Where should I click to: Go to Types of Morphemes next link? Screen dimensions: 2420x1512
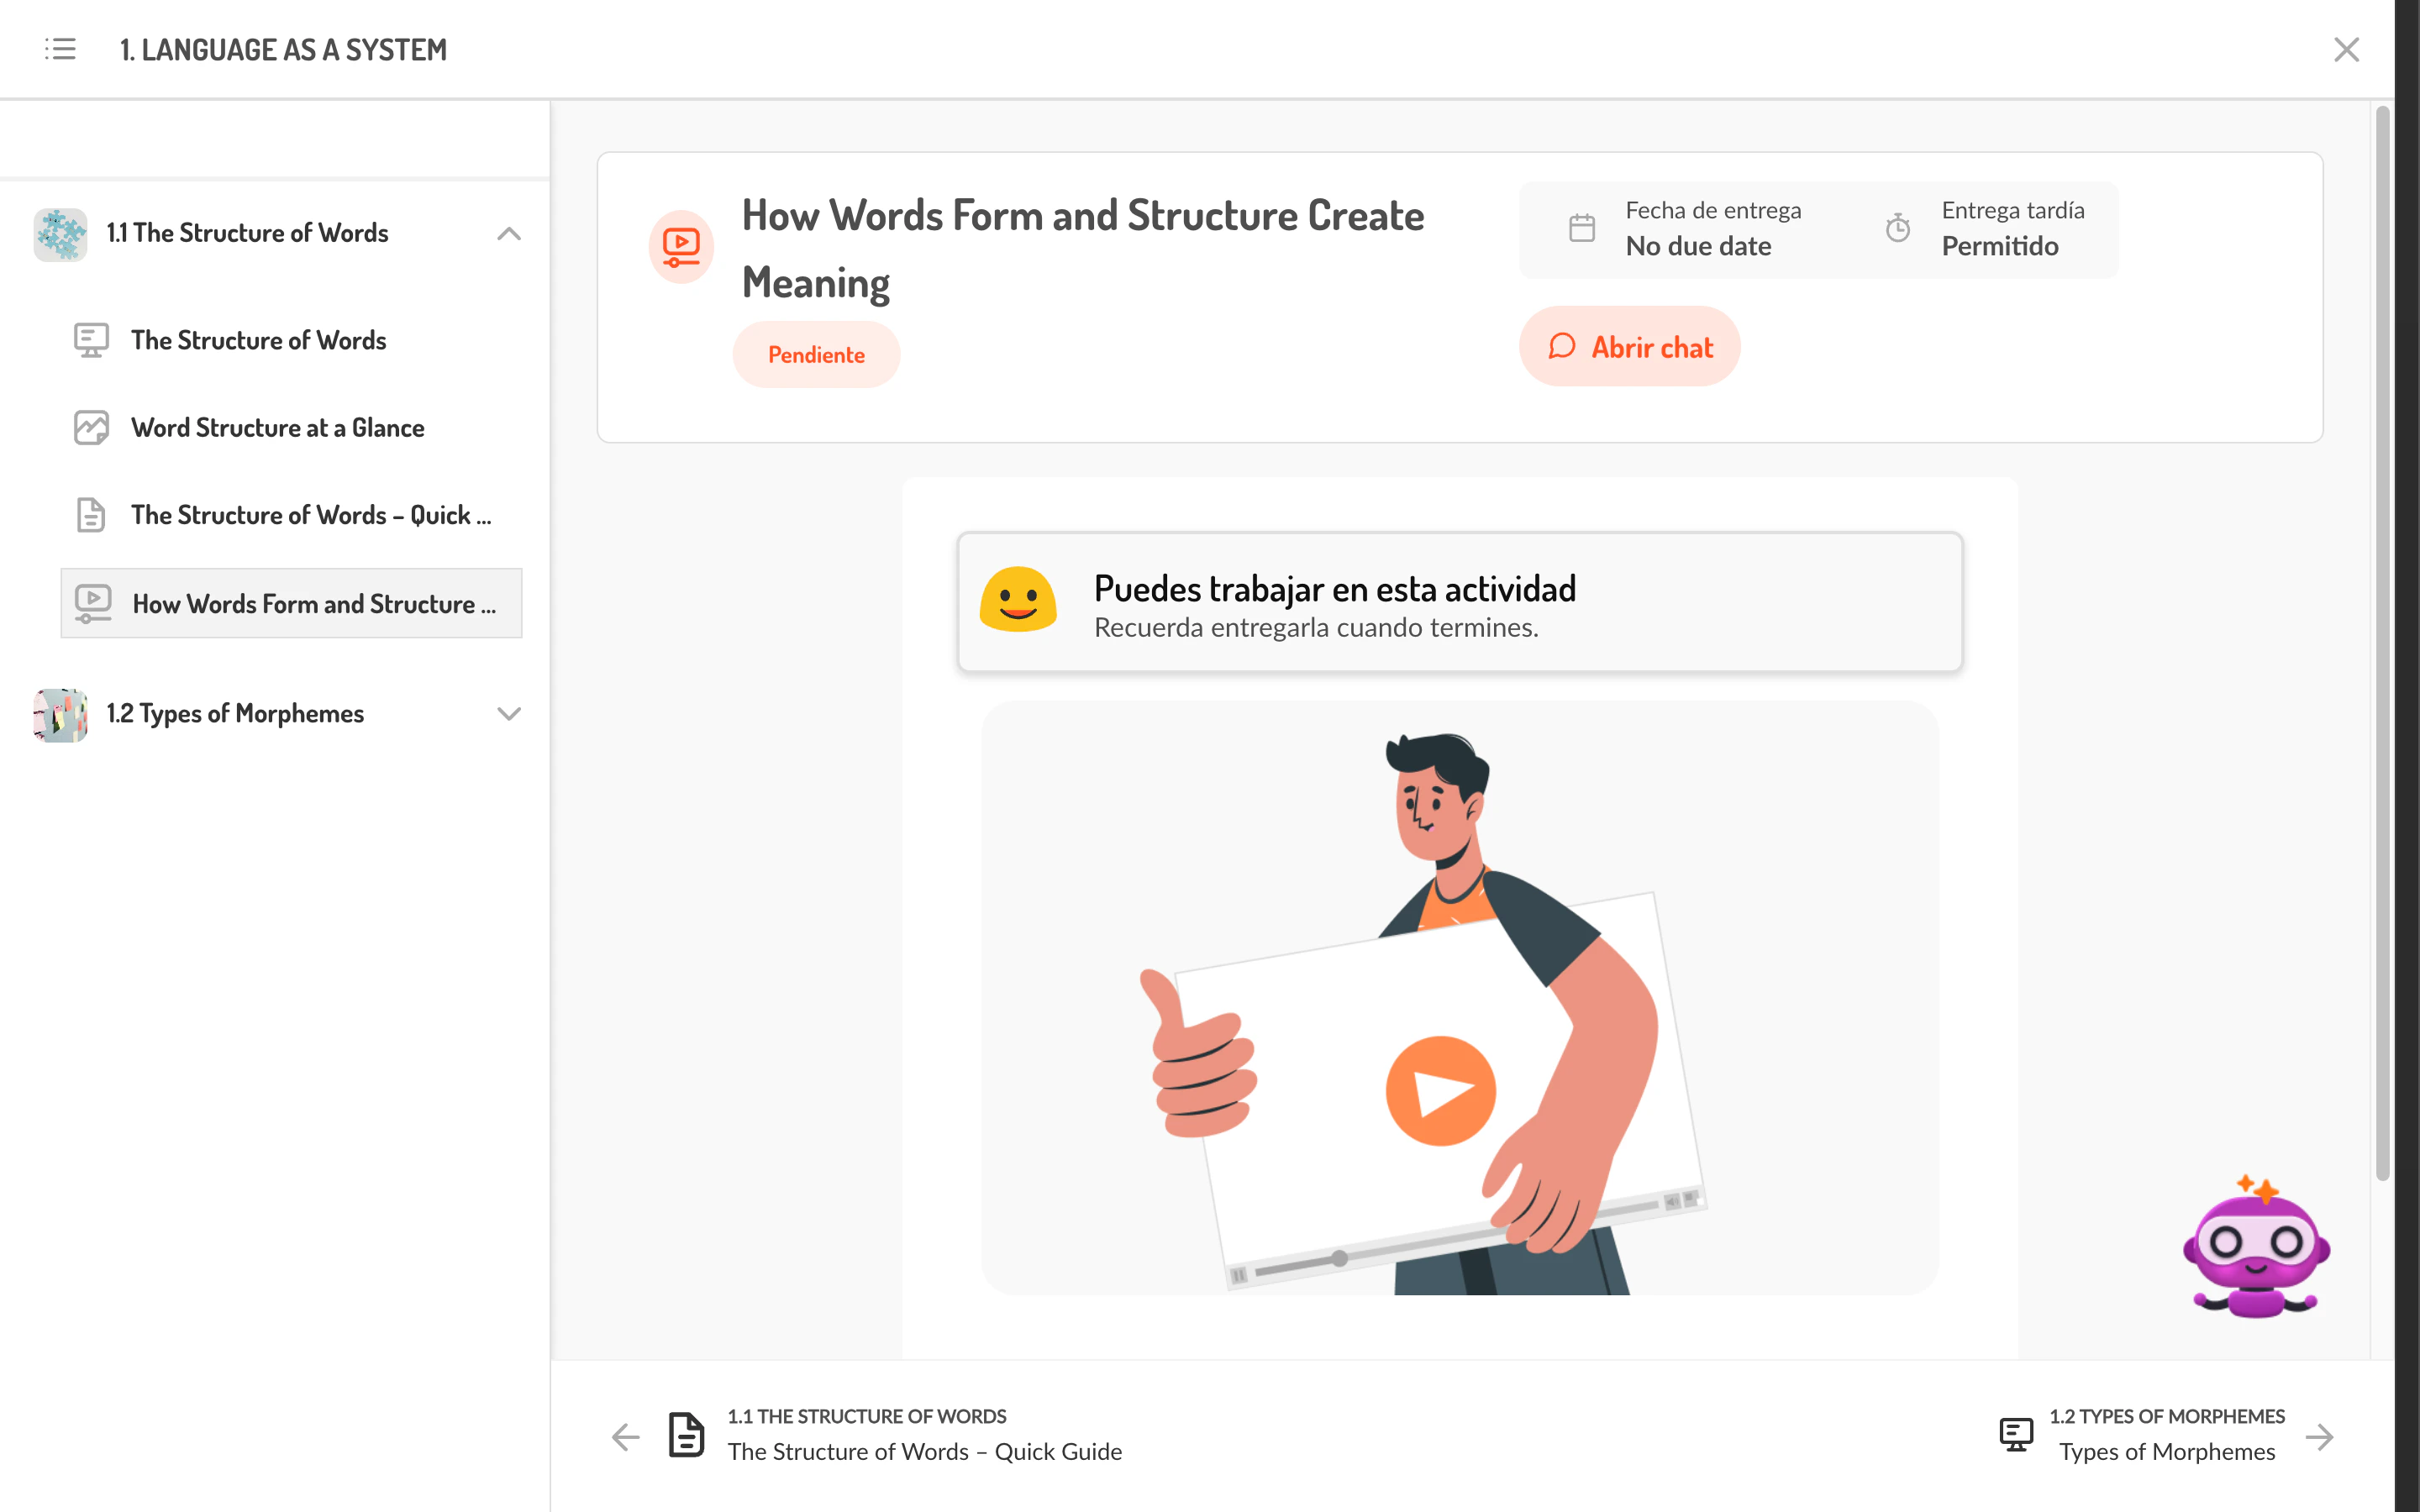coord(2166,1450)
